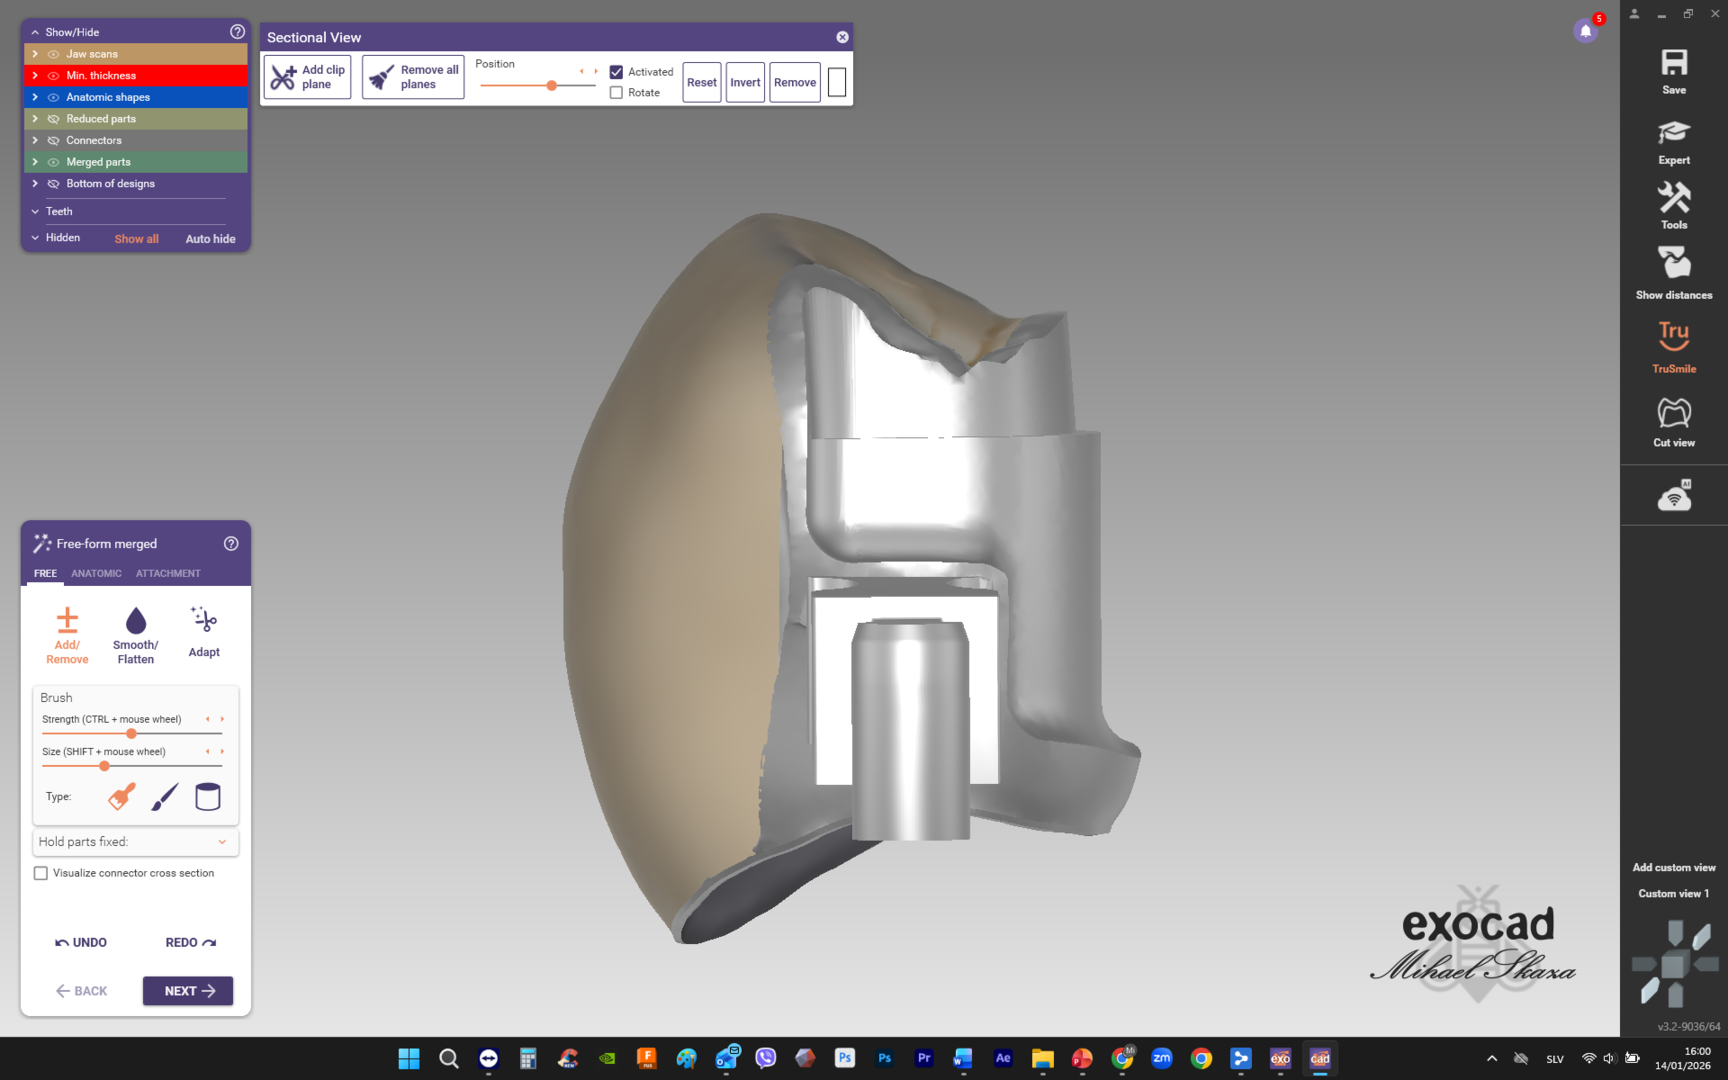Open the Hold parts fixed dropdown
This screenshot has width=1728, height=1080.
135,842
